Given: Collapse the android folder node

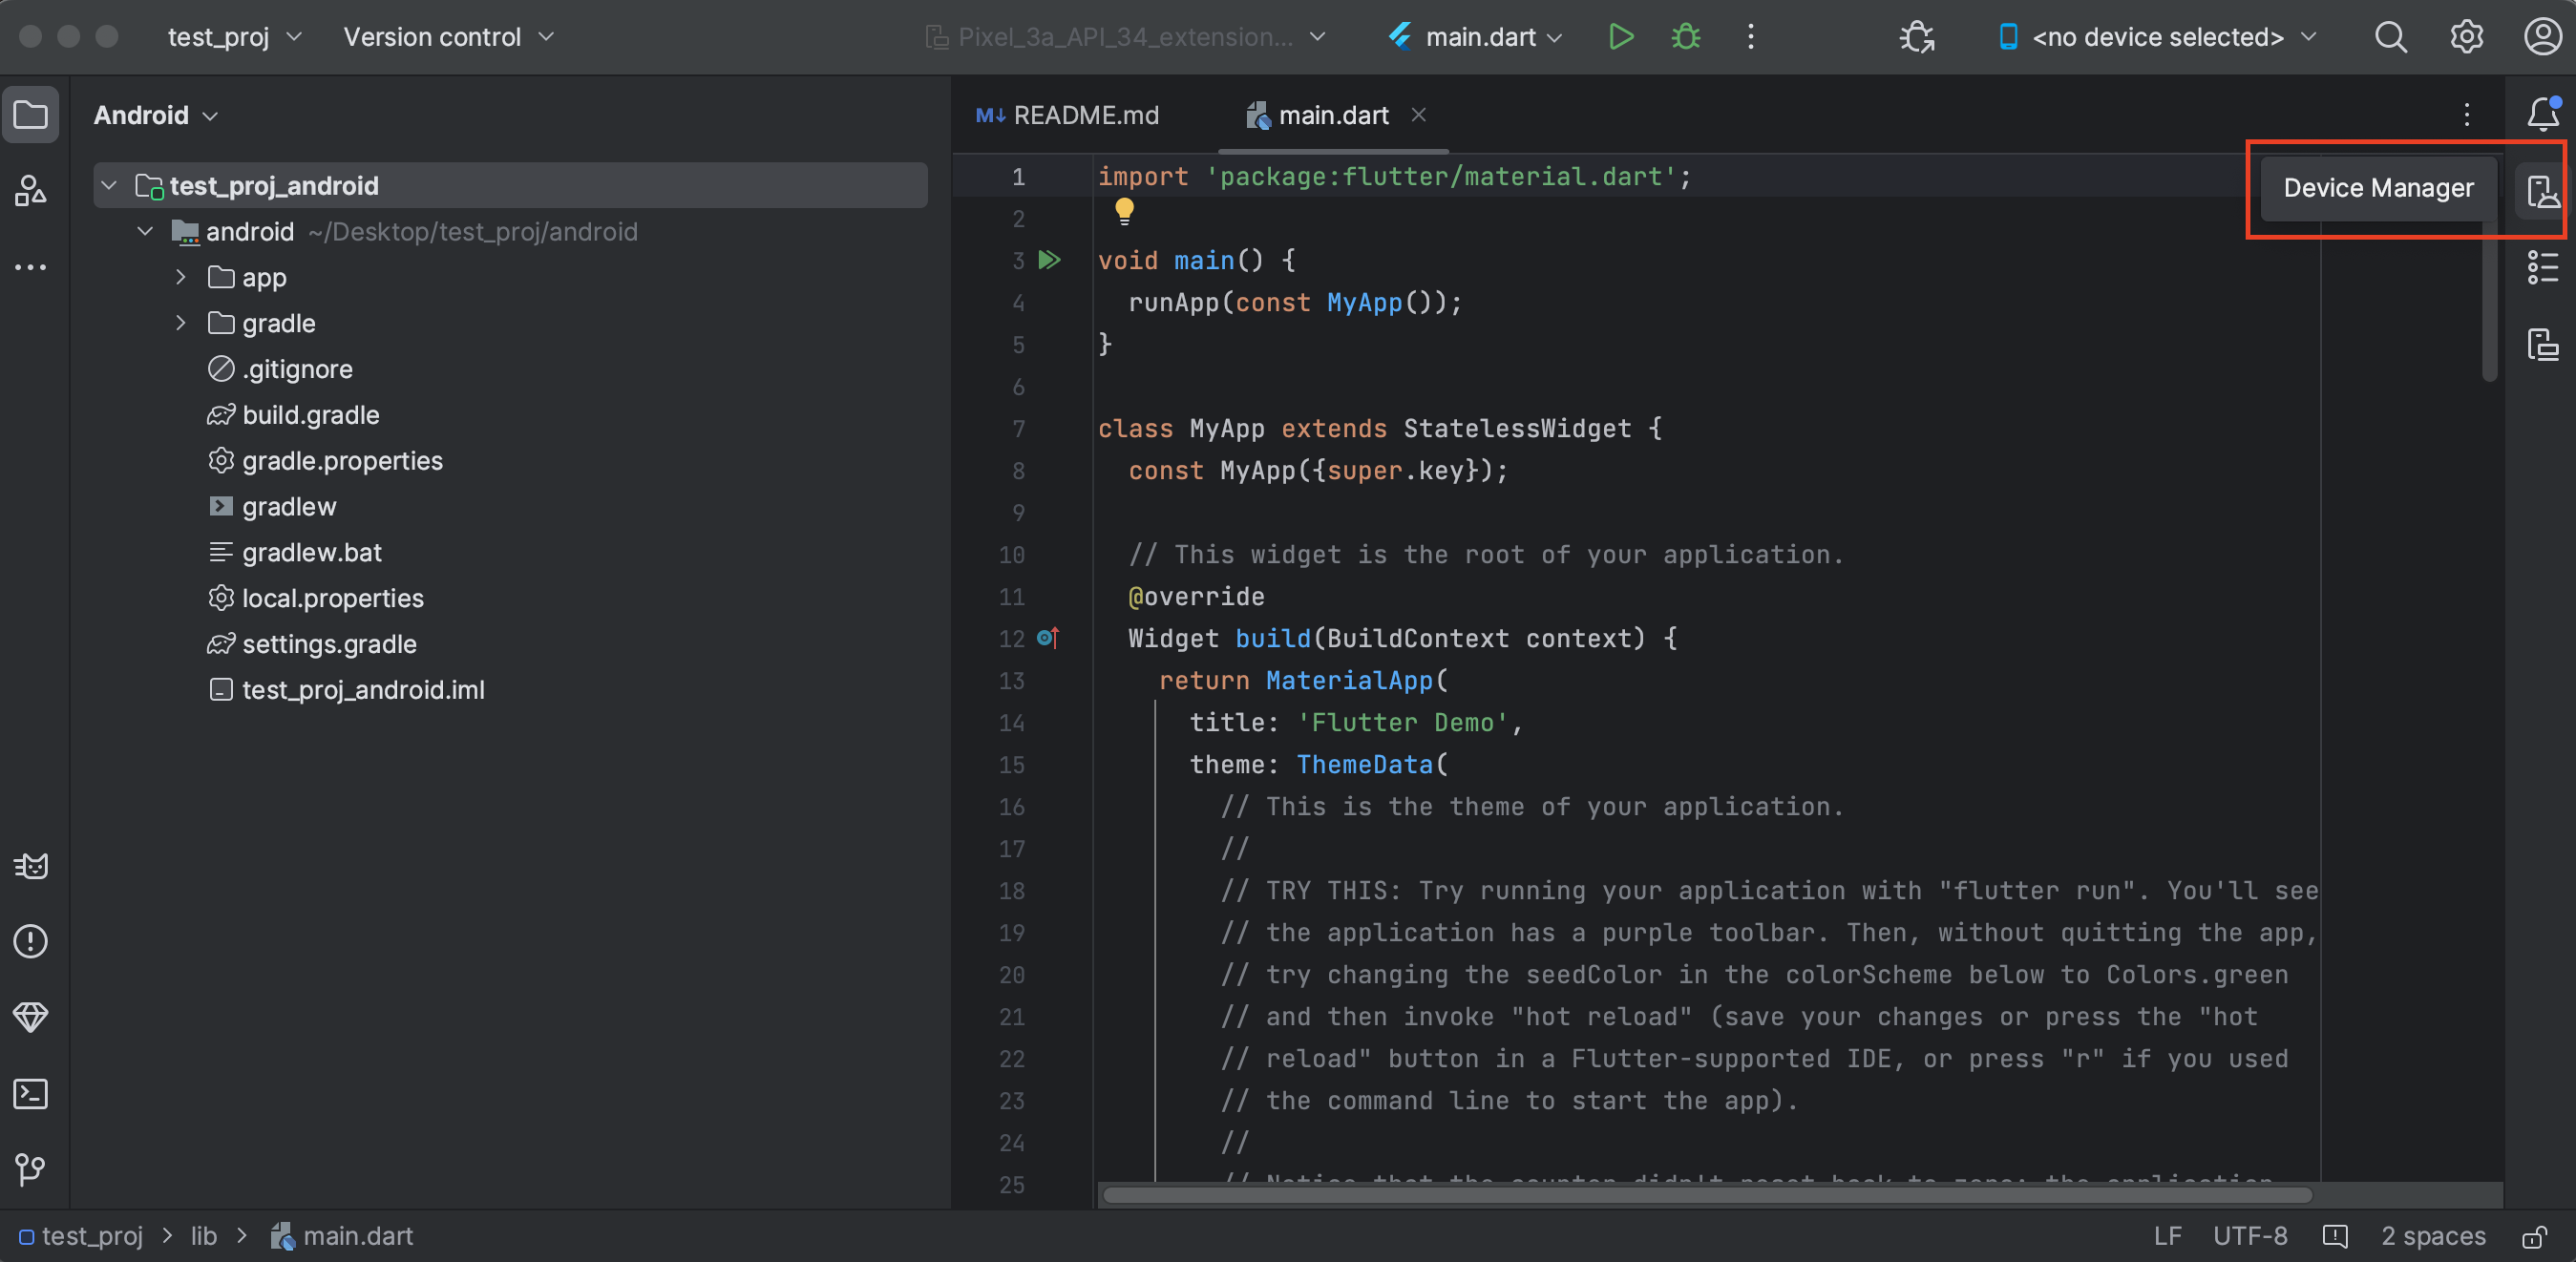Looking at the screenshot, I should tap(145, 232).
